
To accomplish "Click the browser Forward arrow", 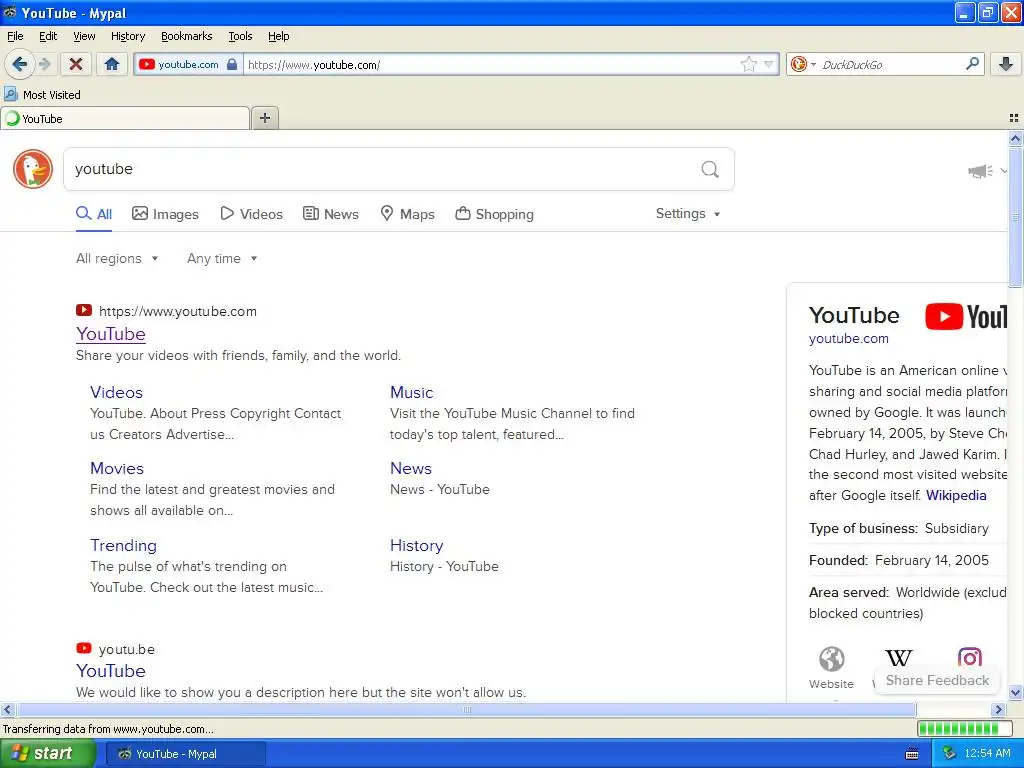I will point(44,64).
